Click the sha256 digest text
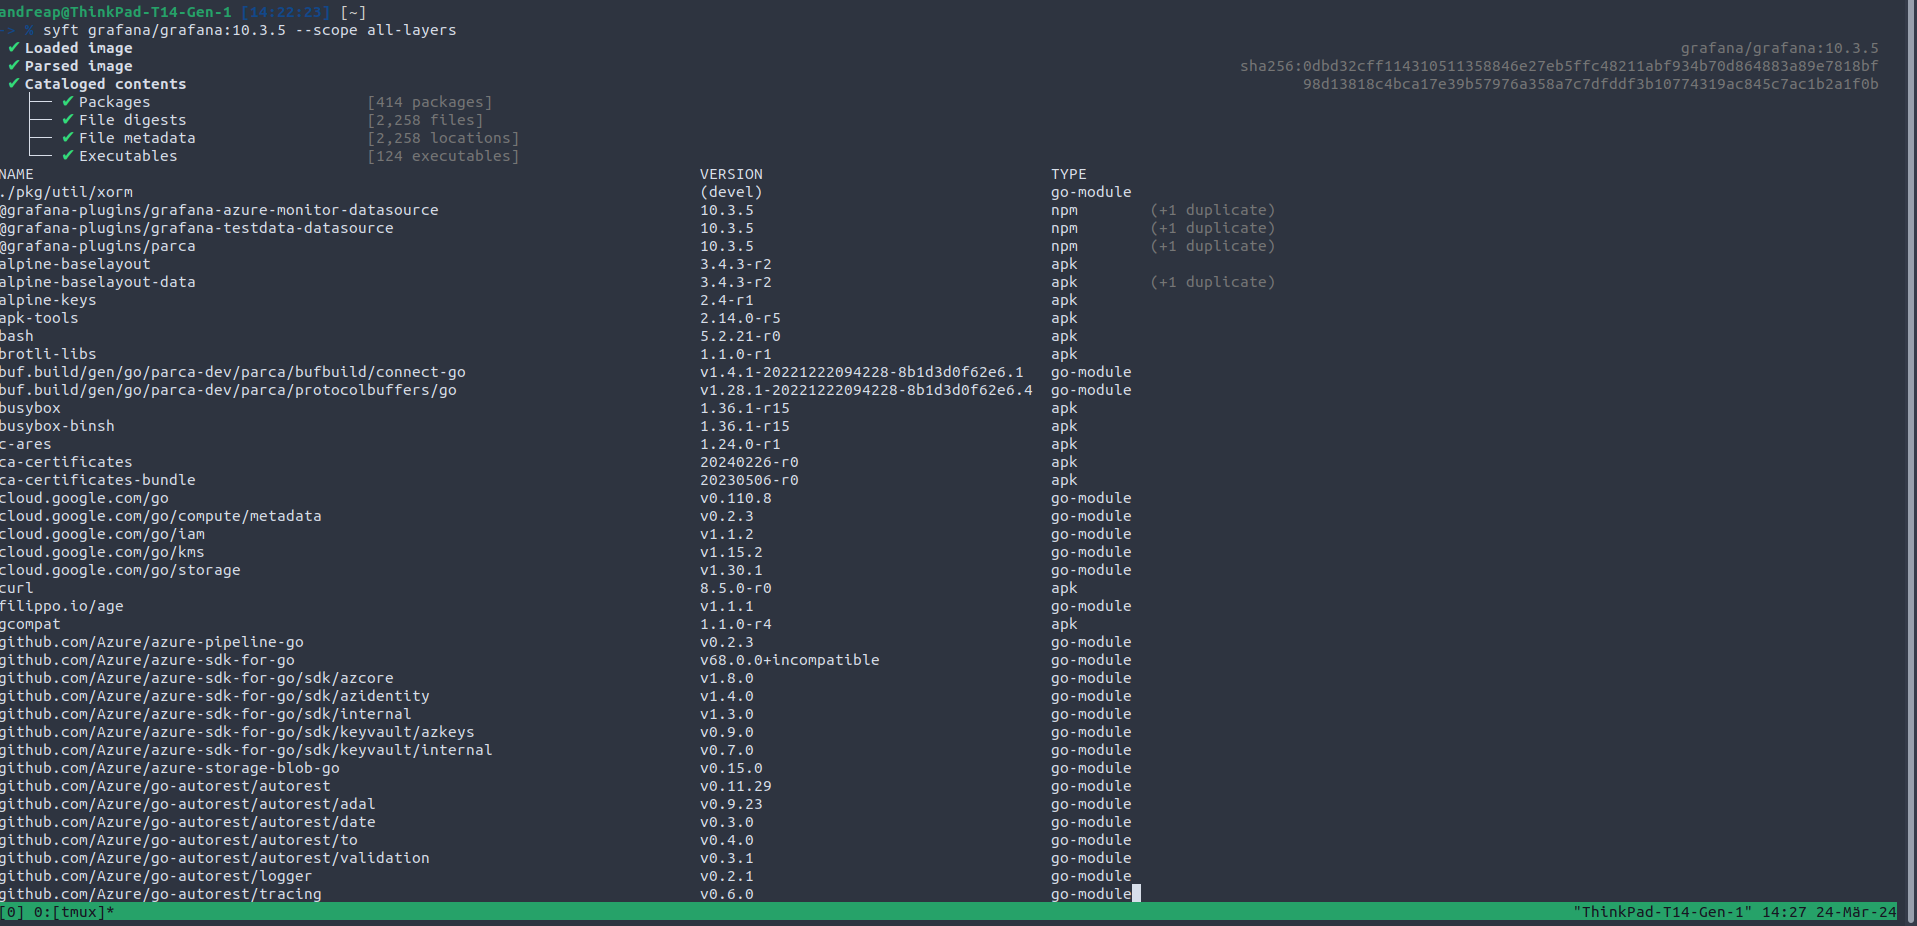 (1558, 66)
